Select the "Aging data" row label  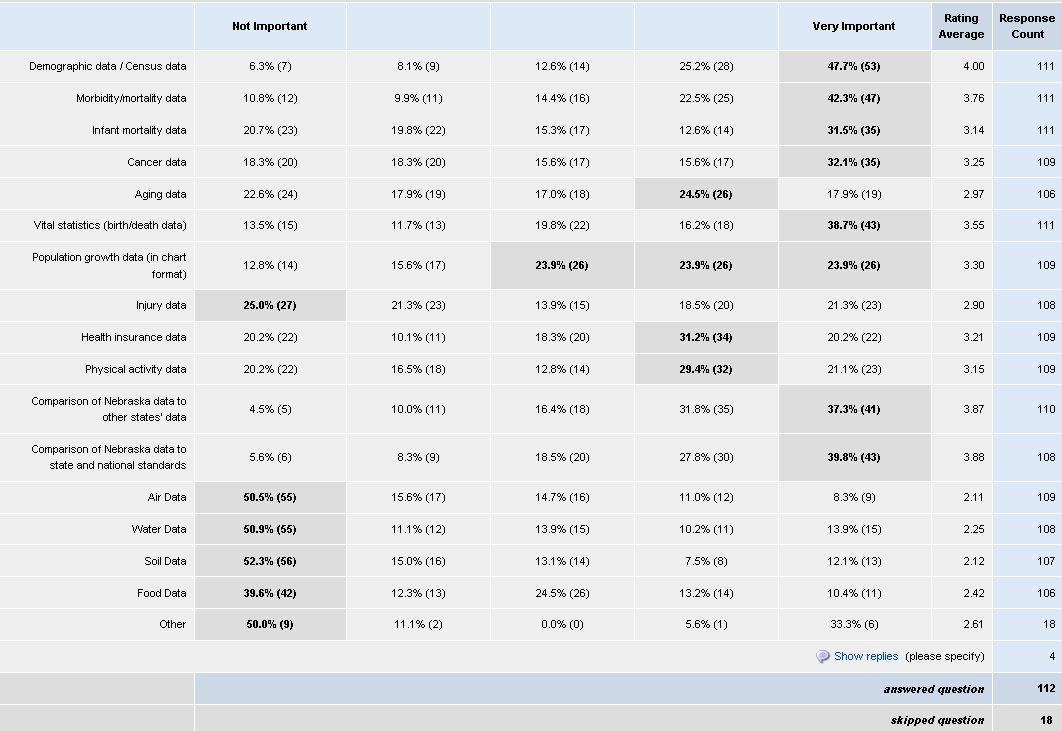click(161, 194)
